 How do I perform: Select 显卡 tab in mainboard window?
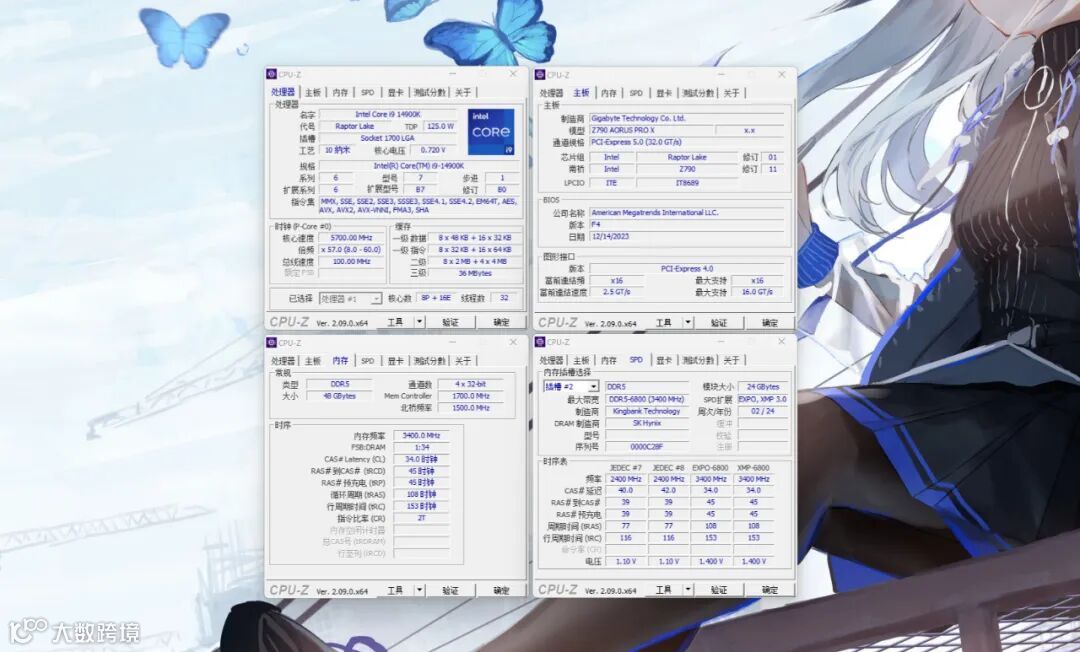pos(663,93)
